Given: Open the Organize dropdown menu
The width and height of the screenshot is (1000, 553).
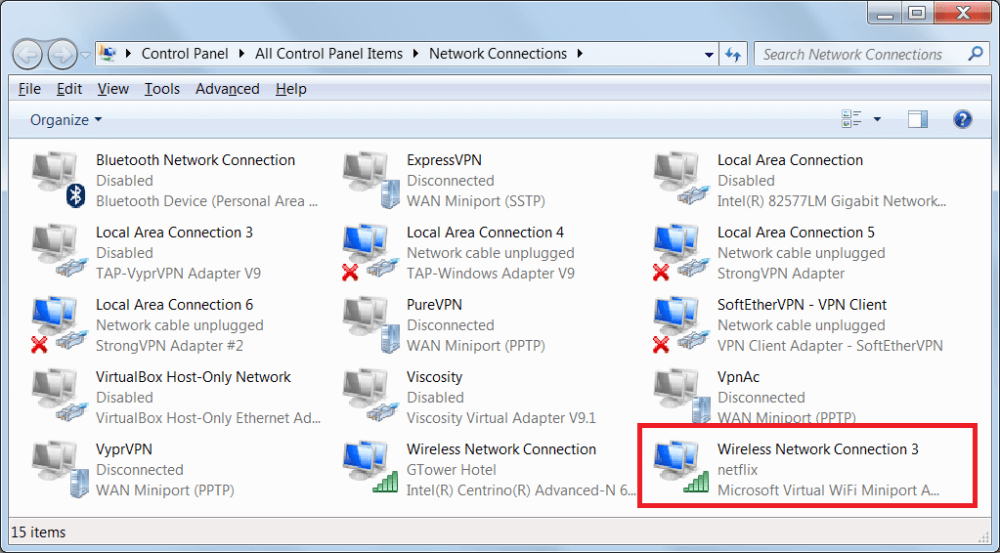Looking at the screenshot, I should [x=66, y=120].
